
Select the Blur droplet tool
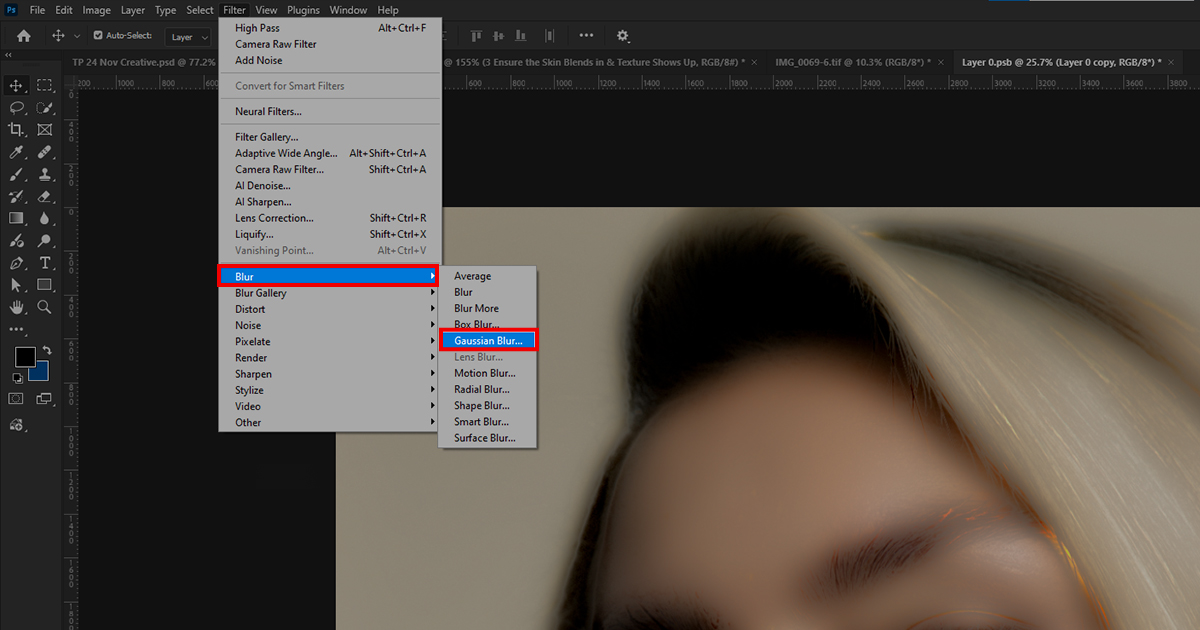click(45, 219)
